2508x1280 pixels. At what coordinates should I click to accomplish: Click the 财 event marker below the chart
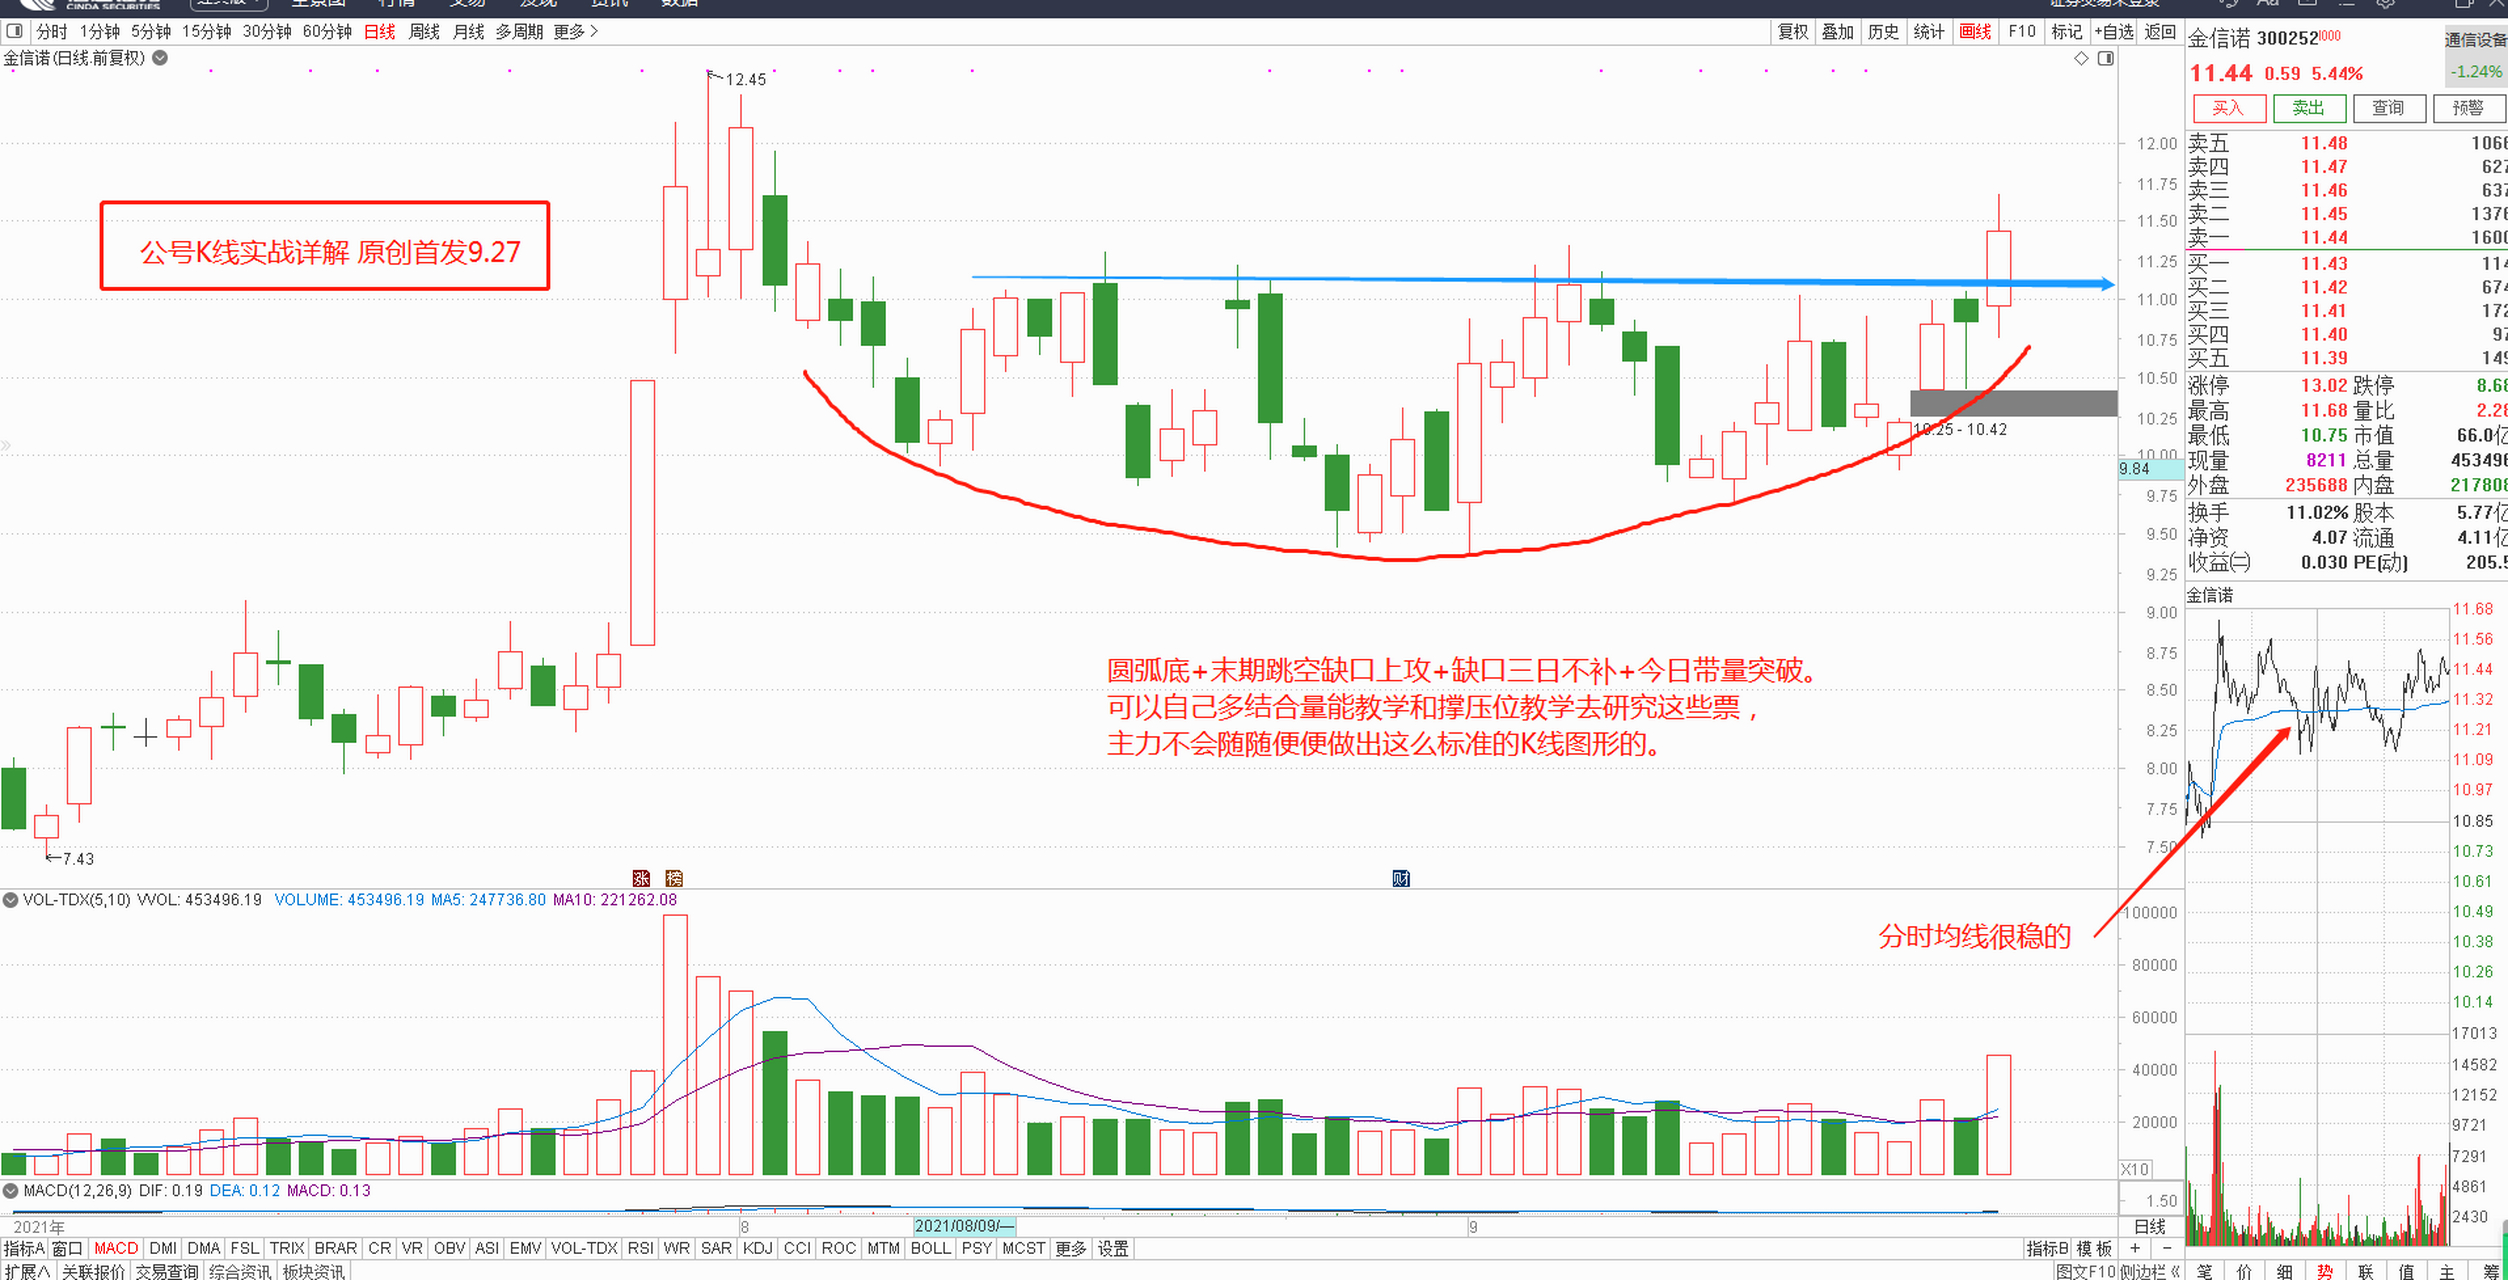click(x=1401, y=878)
